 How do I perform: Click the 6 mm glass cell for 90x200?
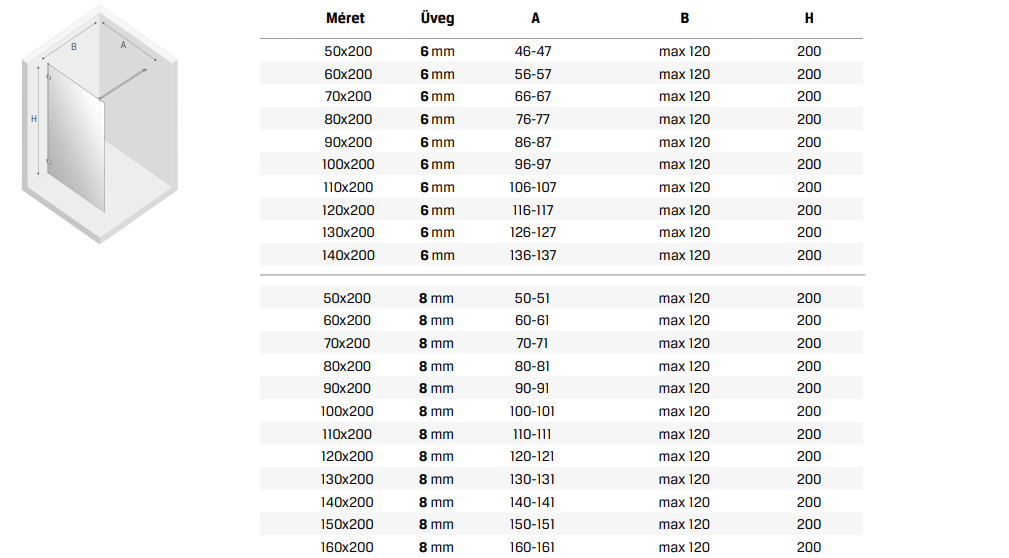pos(438,142)
